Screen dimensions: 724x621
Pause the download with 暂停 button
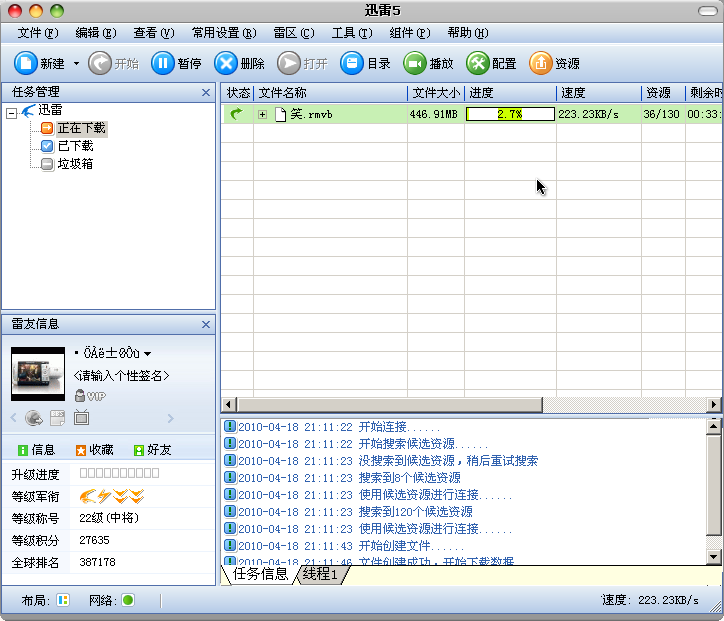pos(176,63)
